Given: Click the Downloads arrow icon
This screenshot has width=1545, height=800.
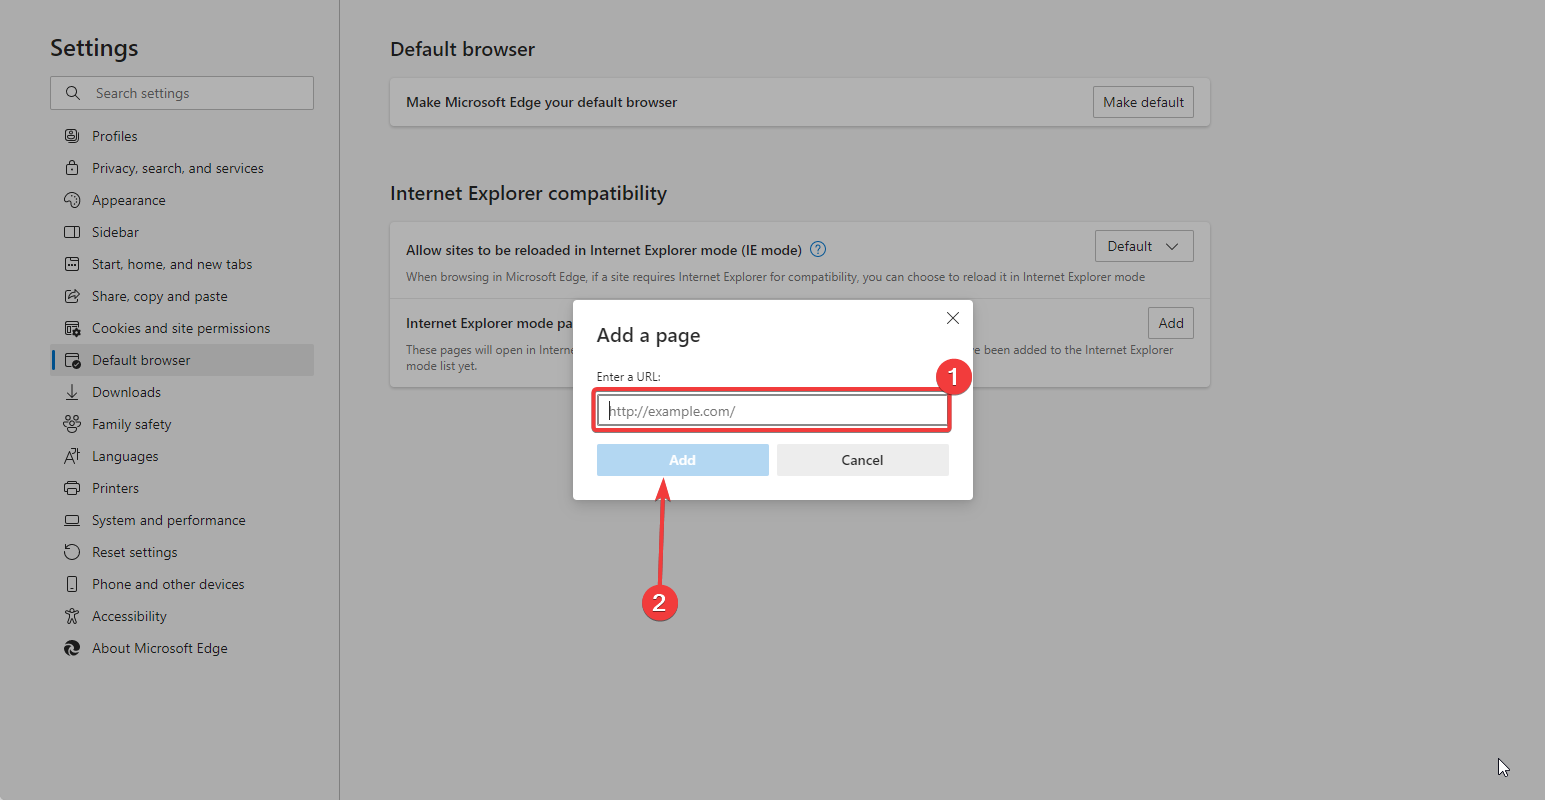Looking at the screenshot, I should (x=72, y=392).
